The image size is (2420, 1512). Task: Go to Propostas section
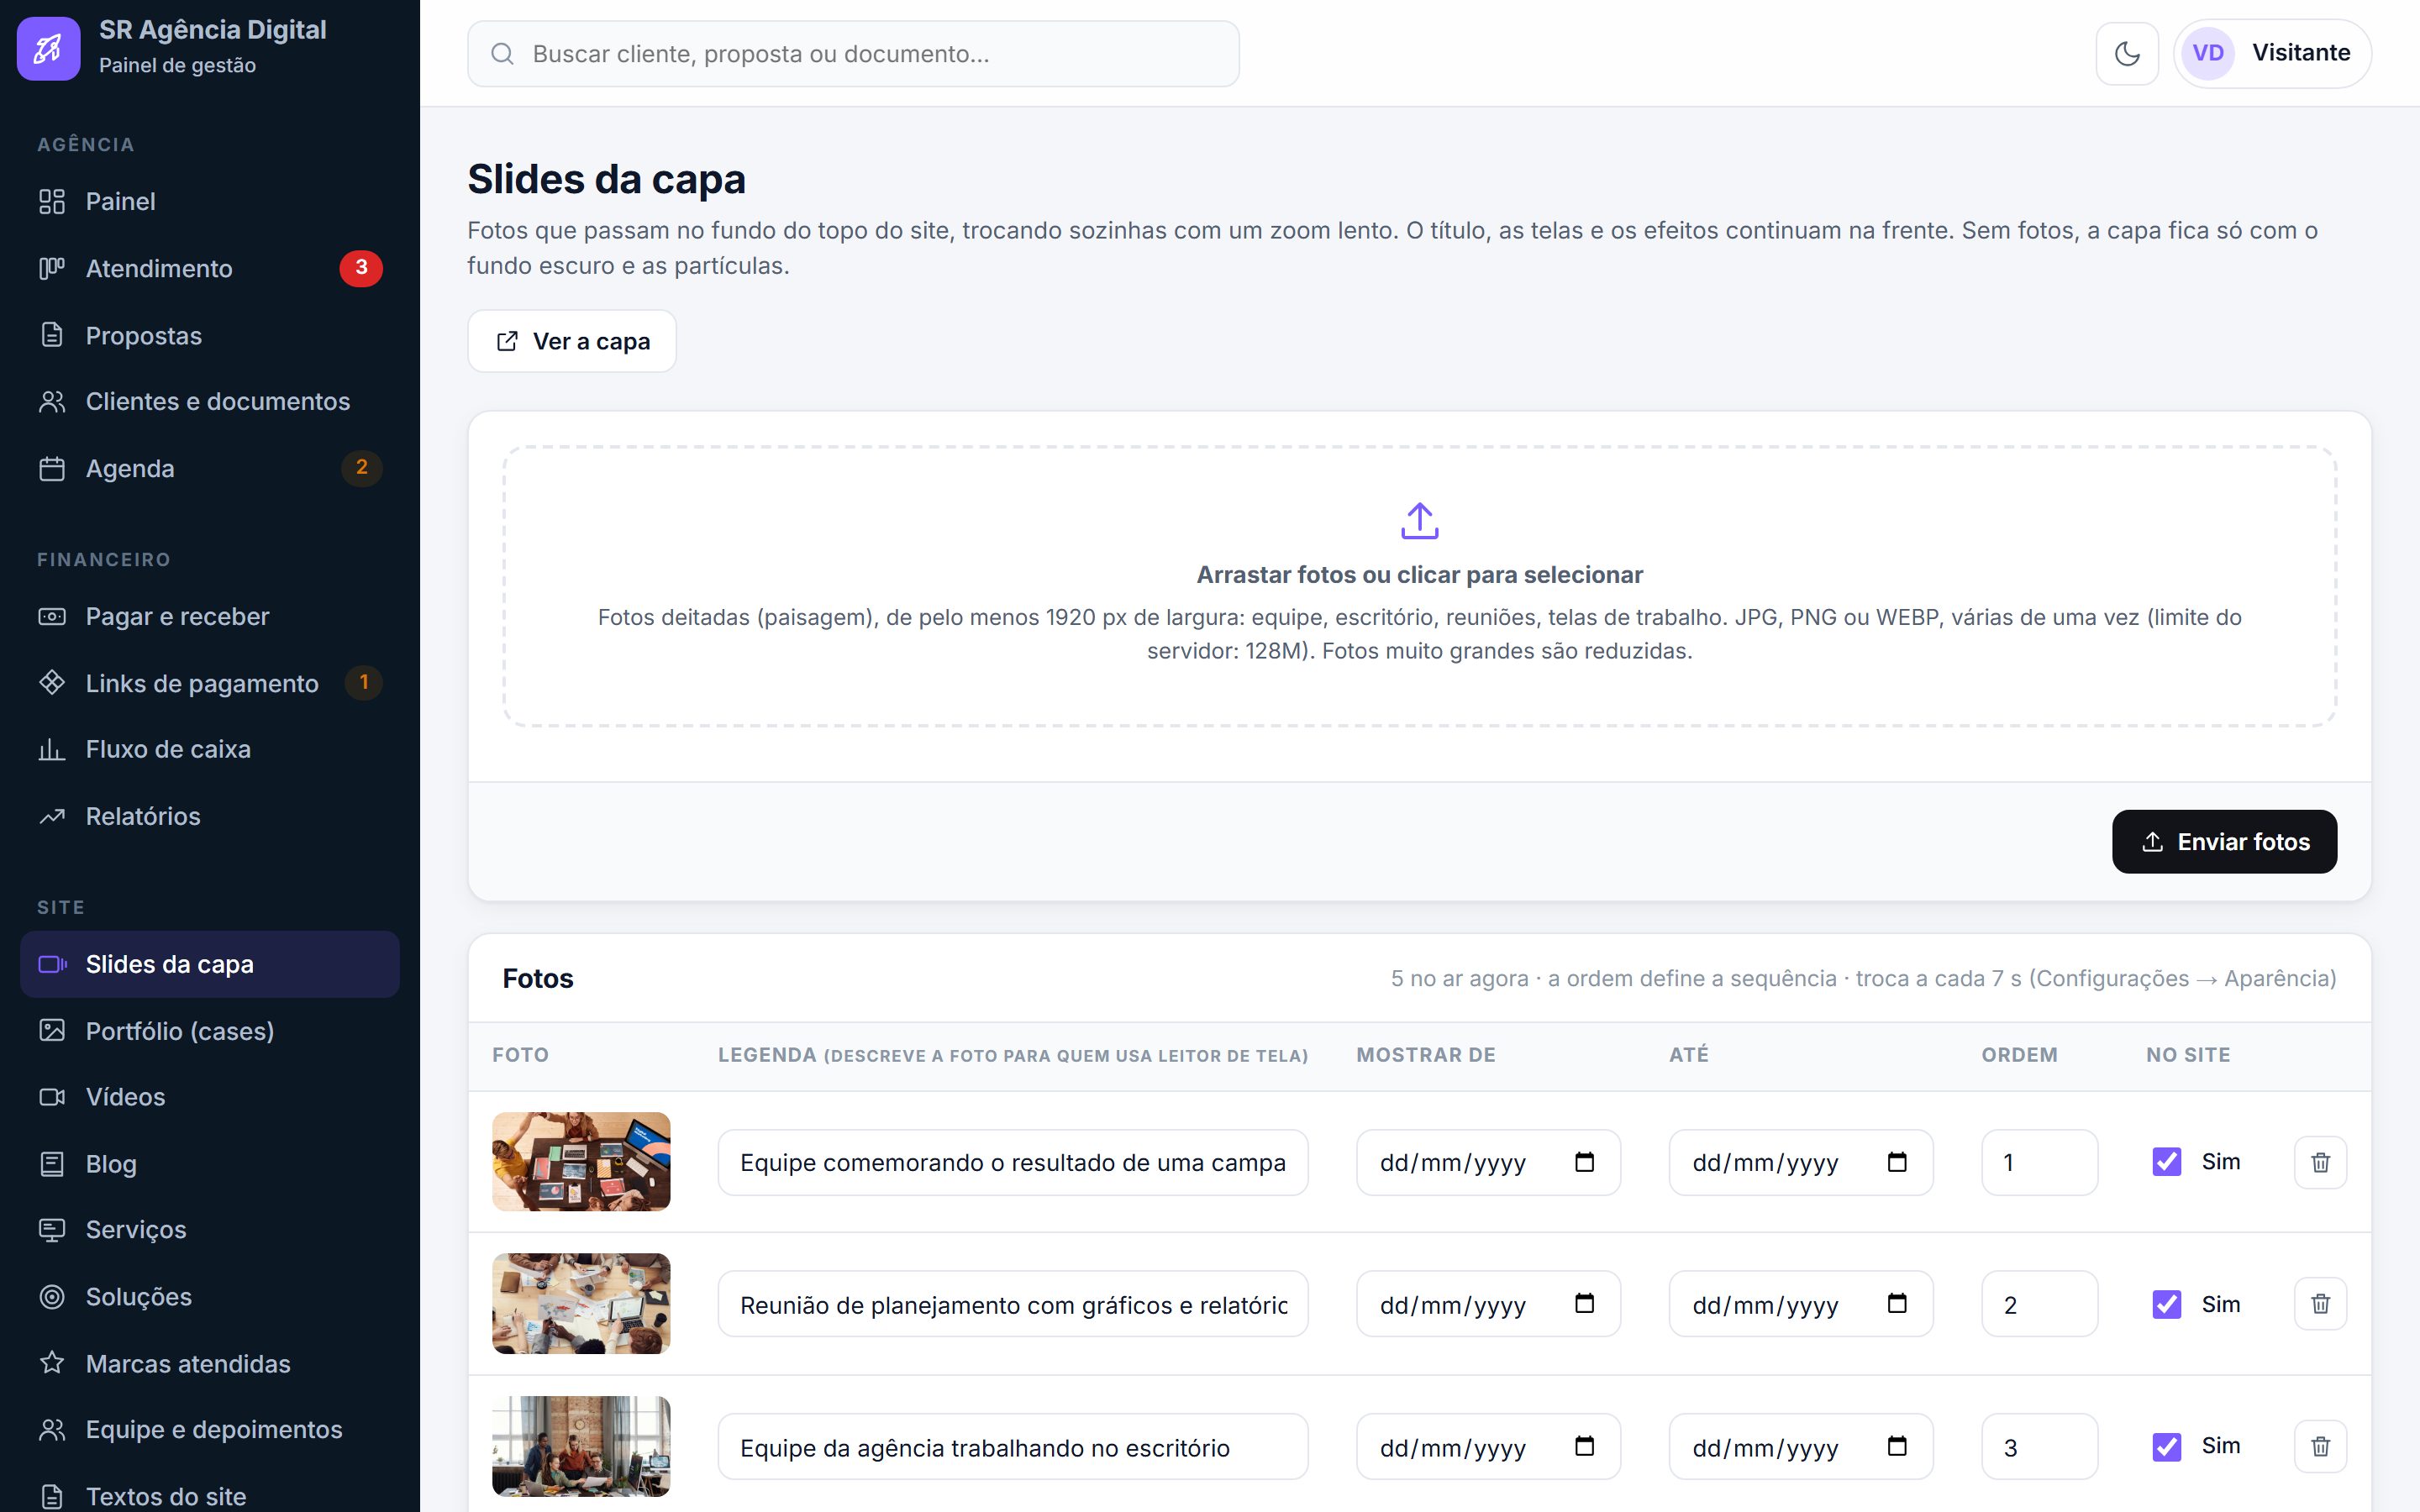[210, 335]
